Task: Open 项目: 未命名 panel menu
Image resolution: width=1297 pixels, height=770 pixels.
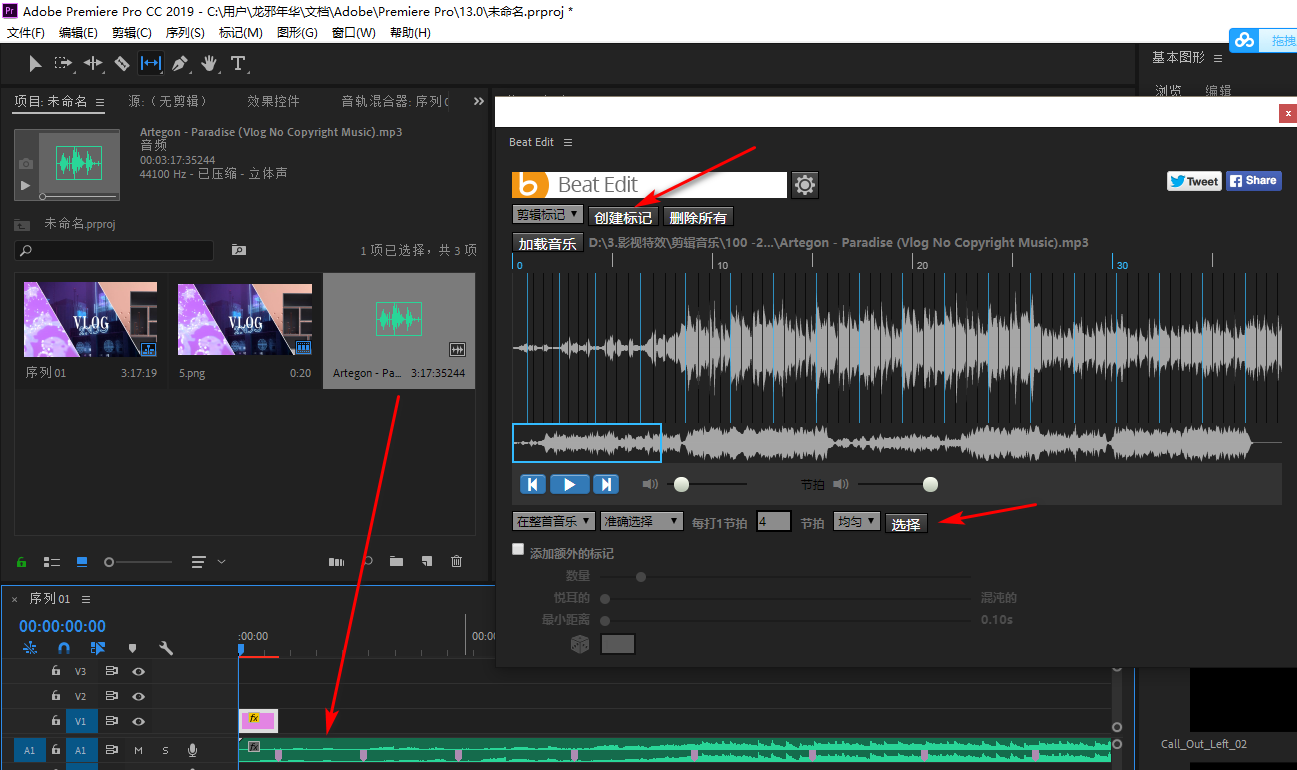Action: click(x=100, y=101)
